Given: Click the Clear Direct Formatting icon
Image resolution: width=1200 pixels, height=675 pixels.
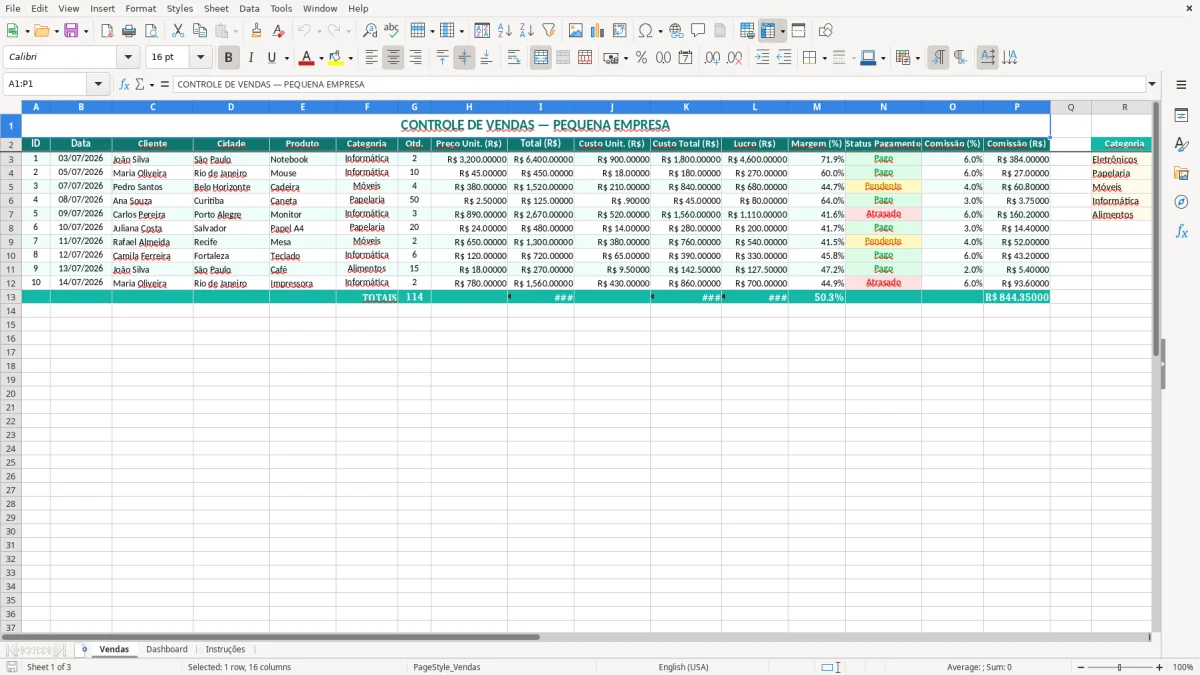Looking at the screenshot, I should [278, 31].
